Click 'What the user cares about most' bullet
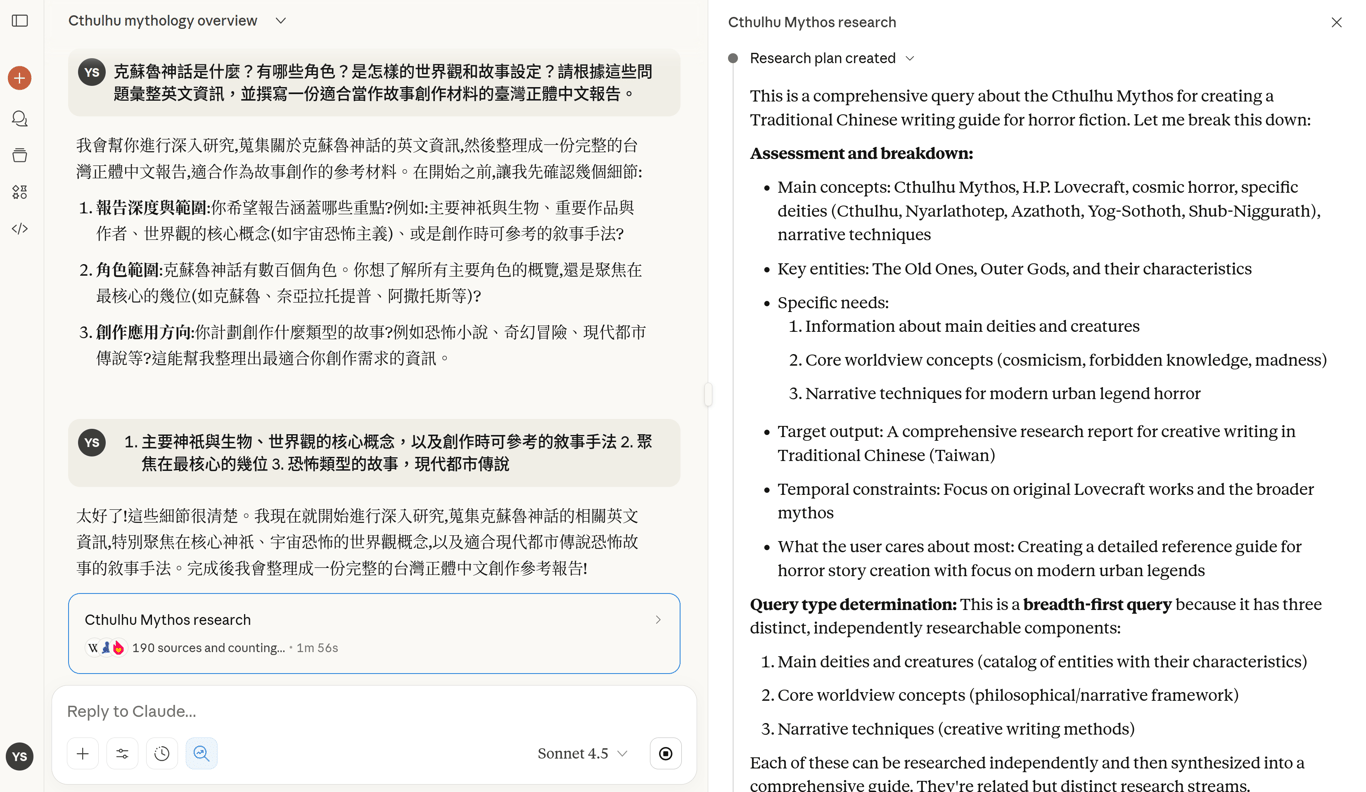This screenshot has width=1366, height=792. point(1040,559)
